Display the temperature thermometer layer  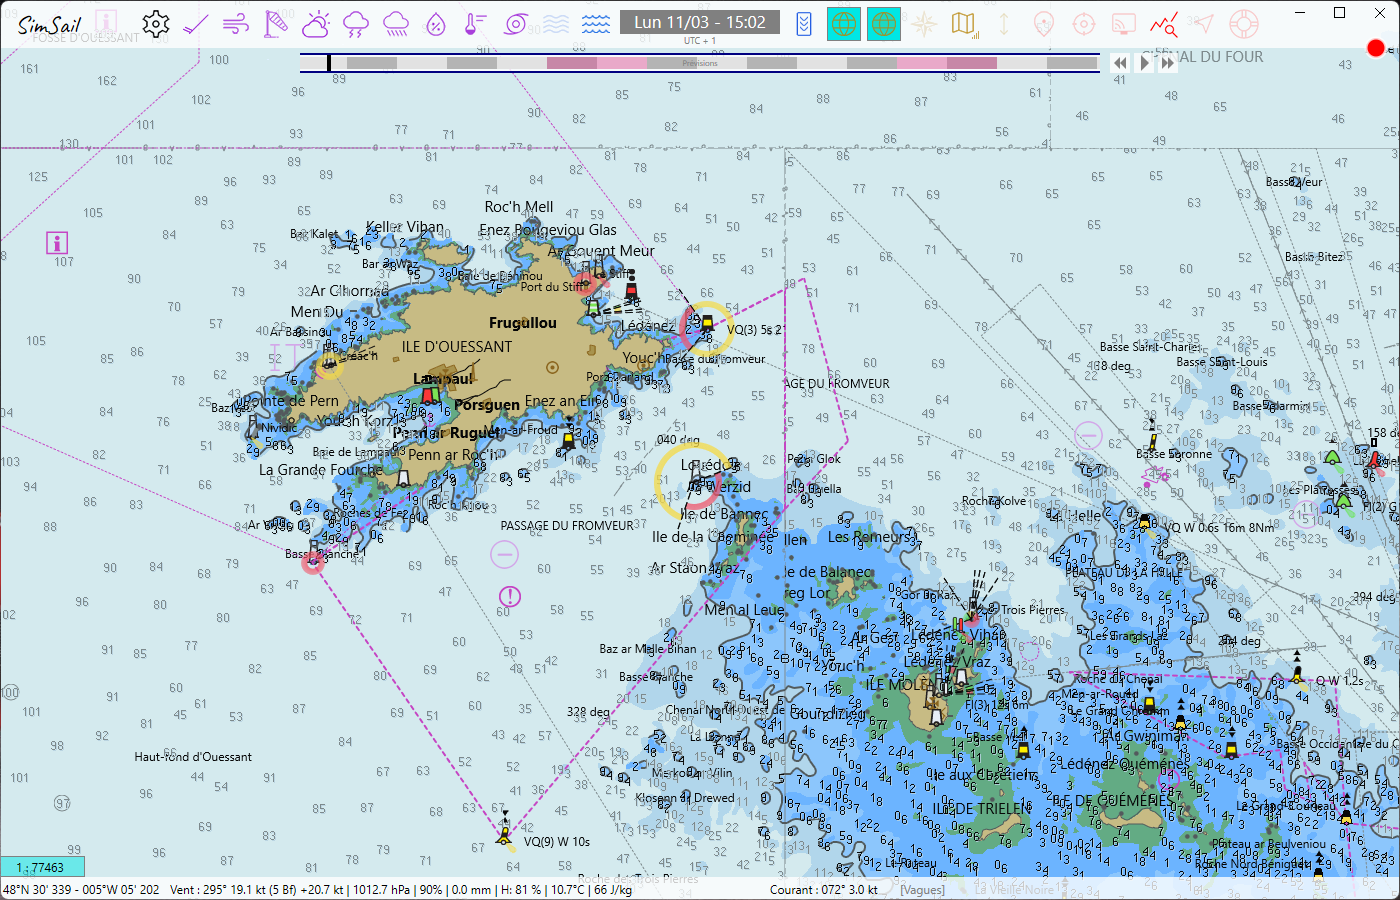click(x=476, y=24)
